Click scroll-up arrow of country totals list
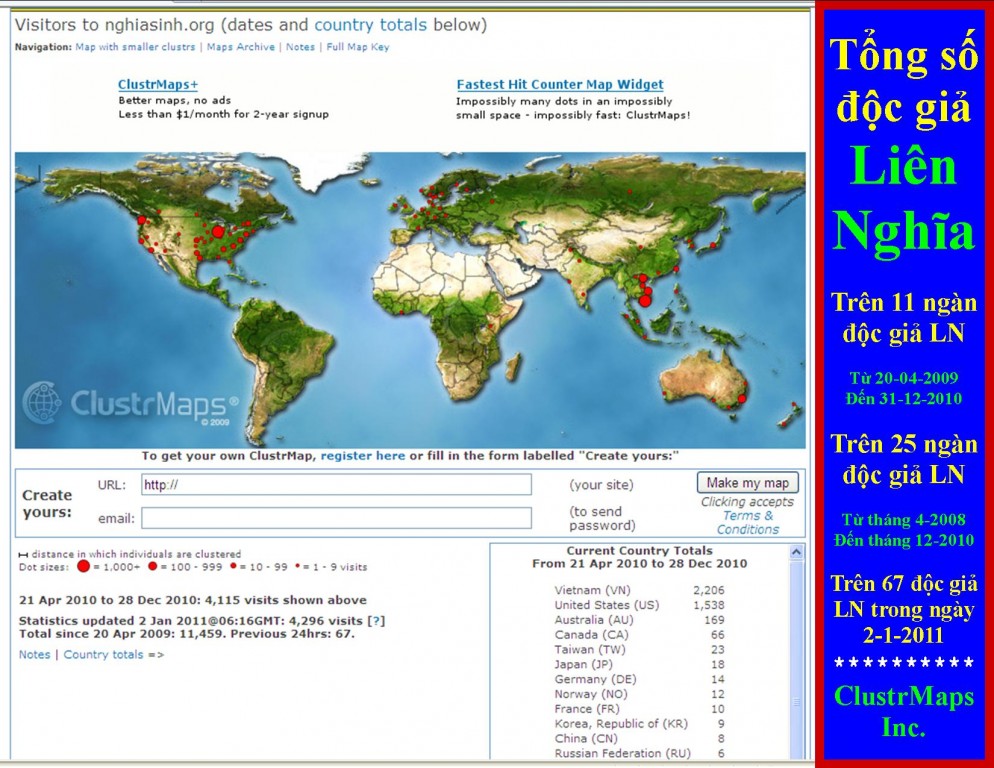 pyautogui.click(x=797, y=552)
